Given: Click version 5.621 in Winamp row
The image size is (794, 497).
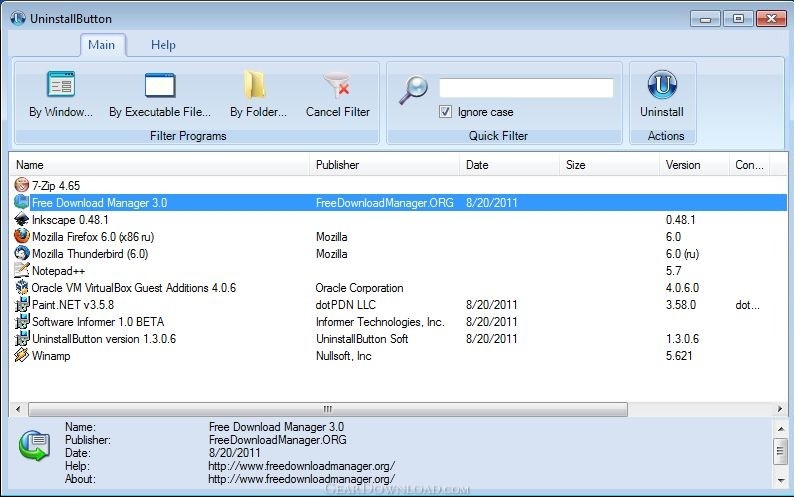Looking at the screenshot, I should (679, 356).
